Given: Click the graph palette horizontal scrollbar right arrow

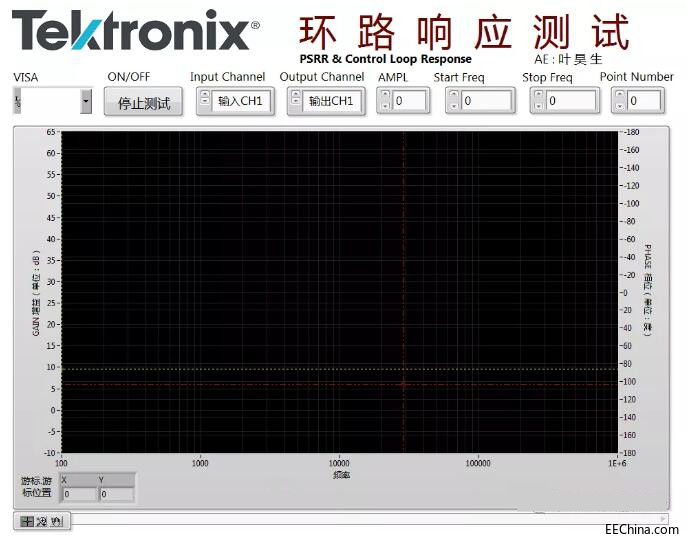Looking at the screenshot, I should click(x=663, y=519).
